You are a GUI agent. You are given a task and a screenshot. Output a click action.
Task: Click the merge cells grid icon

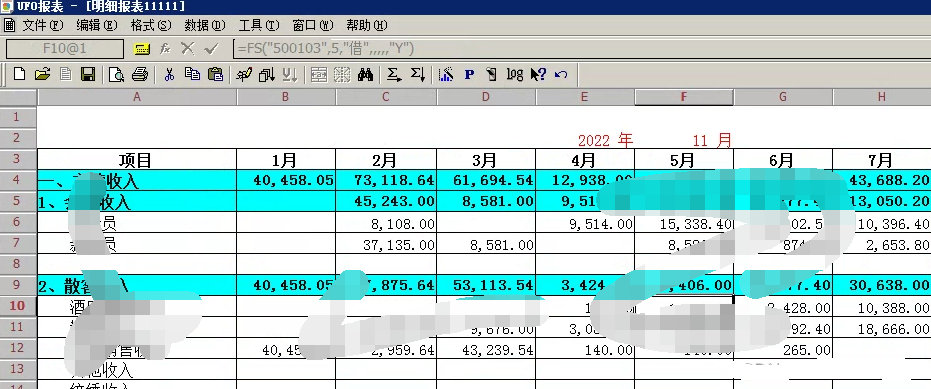[319, 74]
